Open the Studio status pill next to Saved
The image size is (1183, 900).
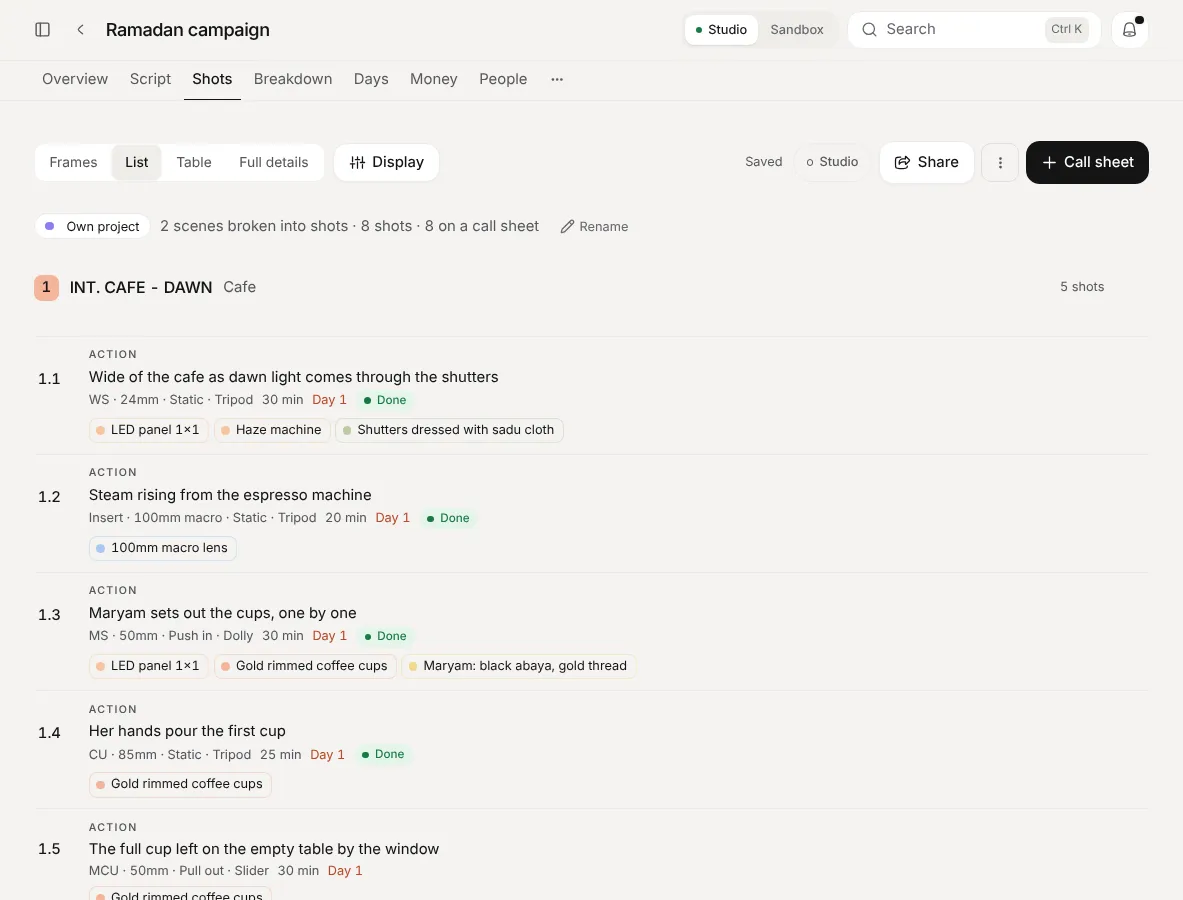[831, 162]
